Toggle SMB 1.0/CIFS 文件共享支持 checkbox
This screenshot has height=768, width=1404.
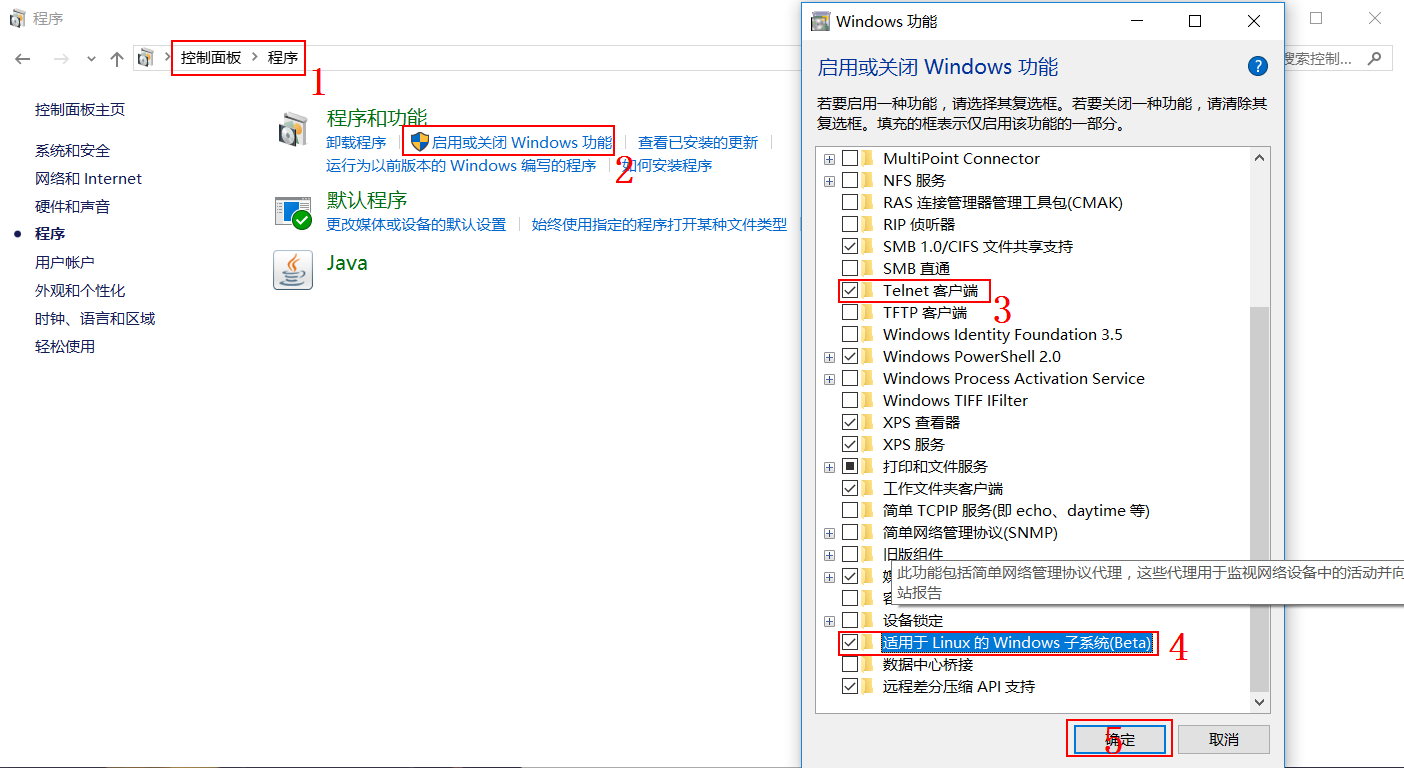(x=850, y=246)
